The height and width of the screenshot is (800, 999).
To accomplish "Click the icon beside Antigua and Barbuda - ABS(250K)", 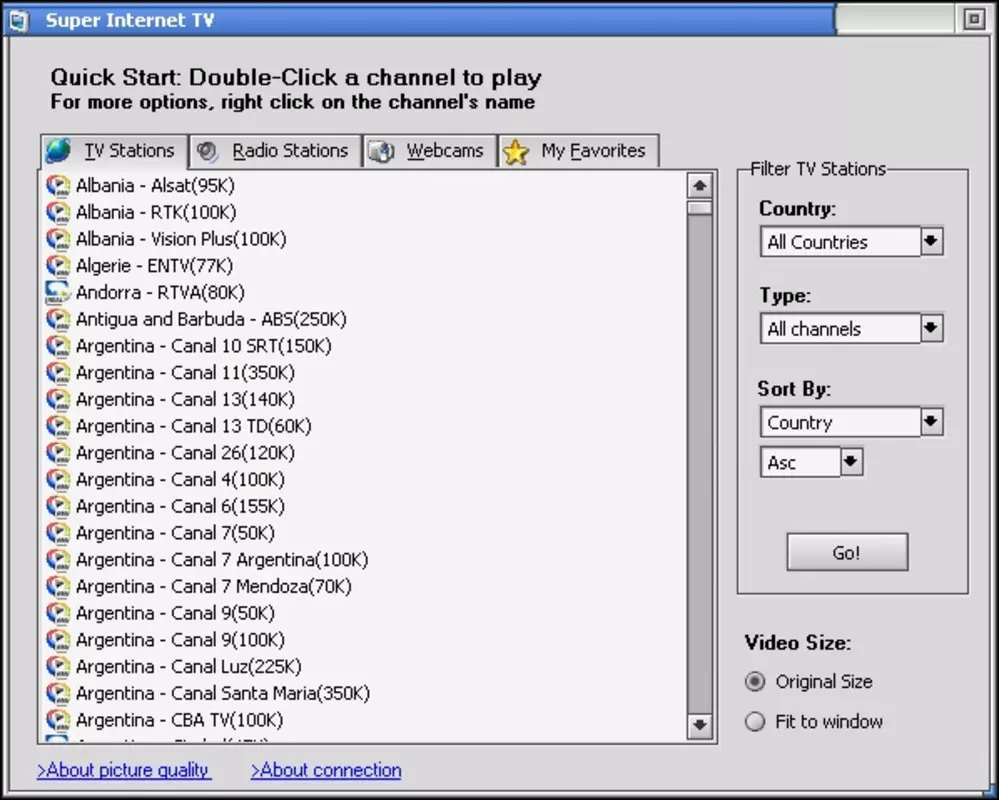I will (x=58, y=320).
